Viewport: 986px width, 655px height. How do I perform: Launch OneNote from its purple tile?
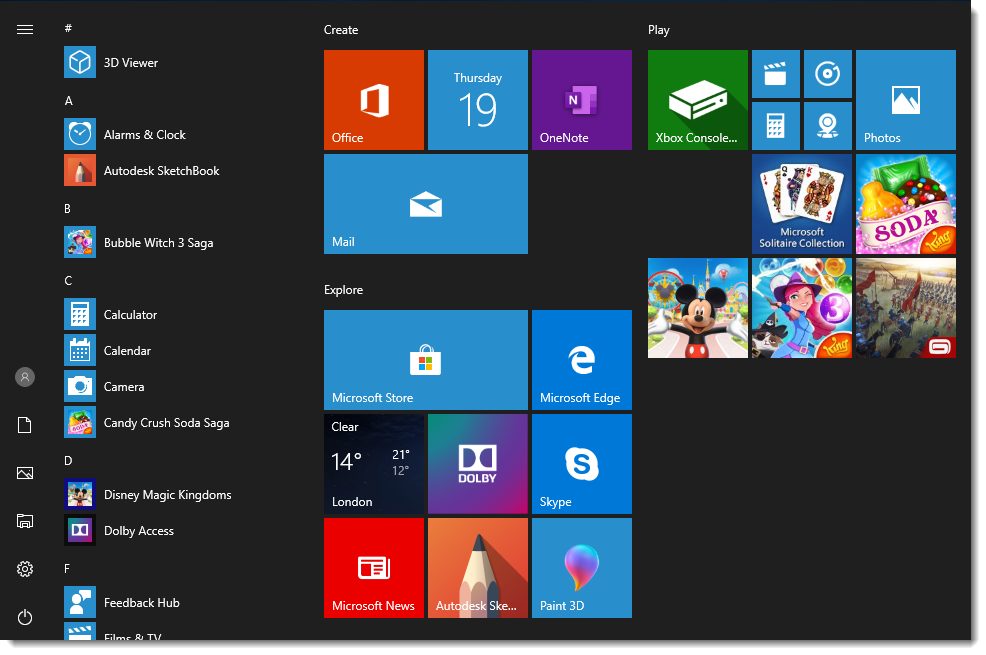click(x=581, y=99)
